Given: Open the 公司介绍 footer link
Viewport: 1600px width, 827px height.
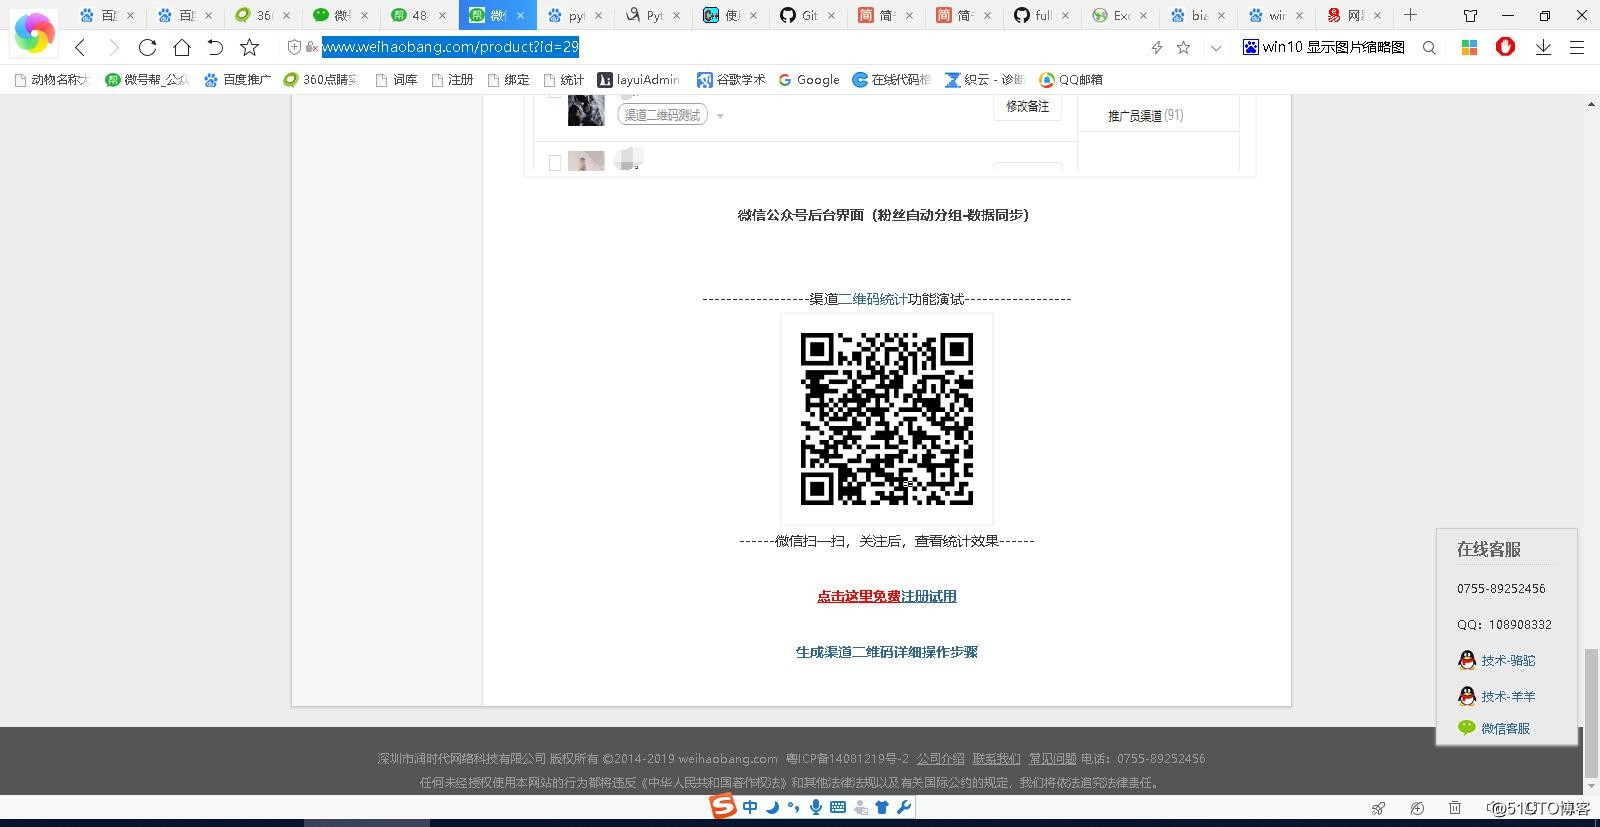Looking at the screenshot, I should (x=941, y=759).
